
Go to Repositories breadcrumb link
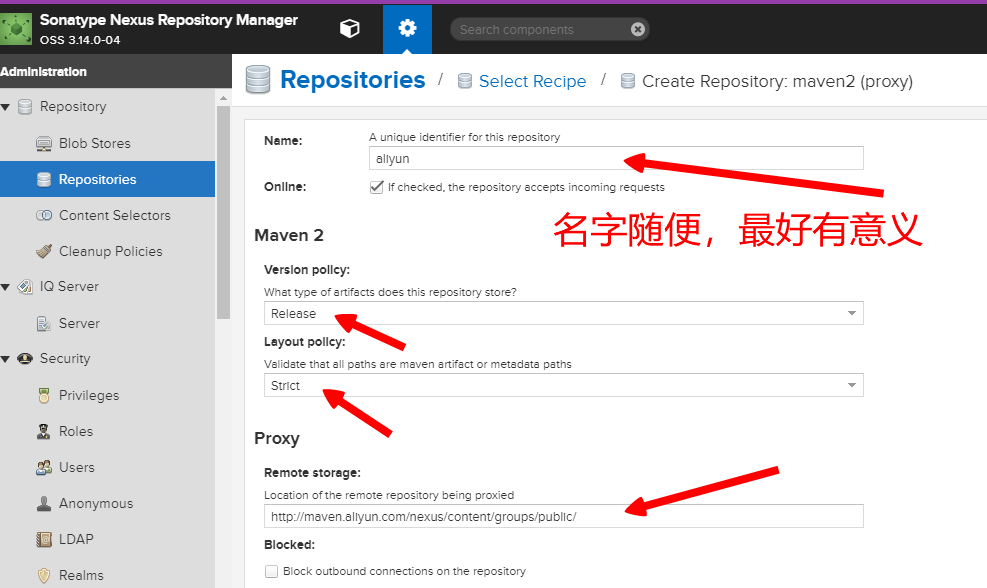352,80
